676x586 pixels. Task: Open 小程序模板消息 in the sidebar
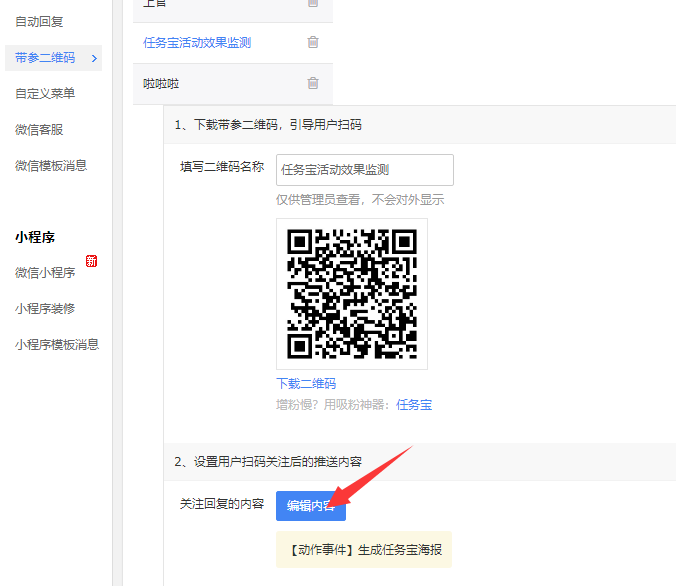coord(57,345)
